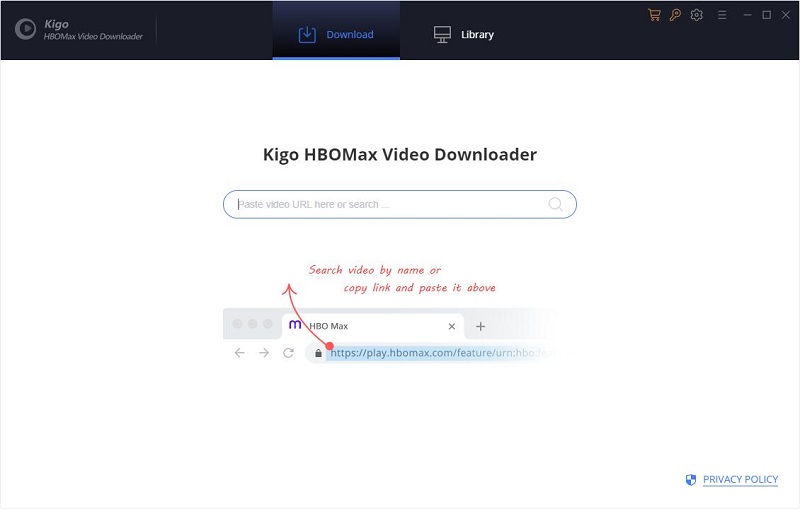Click the shield icon beside Privacy Policy
The width and height of the screenshot is (800, 509).
[x=691, y=480]
